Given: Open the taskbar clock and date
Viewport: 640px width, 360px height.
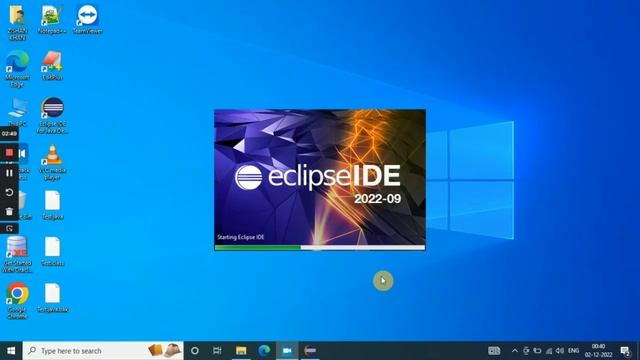Looking at the screenshot, I should click(598, 351).
